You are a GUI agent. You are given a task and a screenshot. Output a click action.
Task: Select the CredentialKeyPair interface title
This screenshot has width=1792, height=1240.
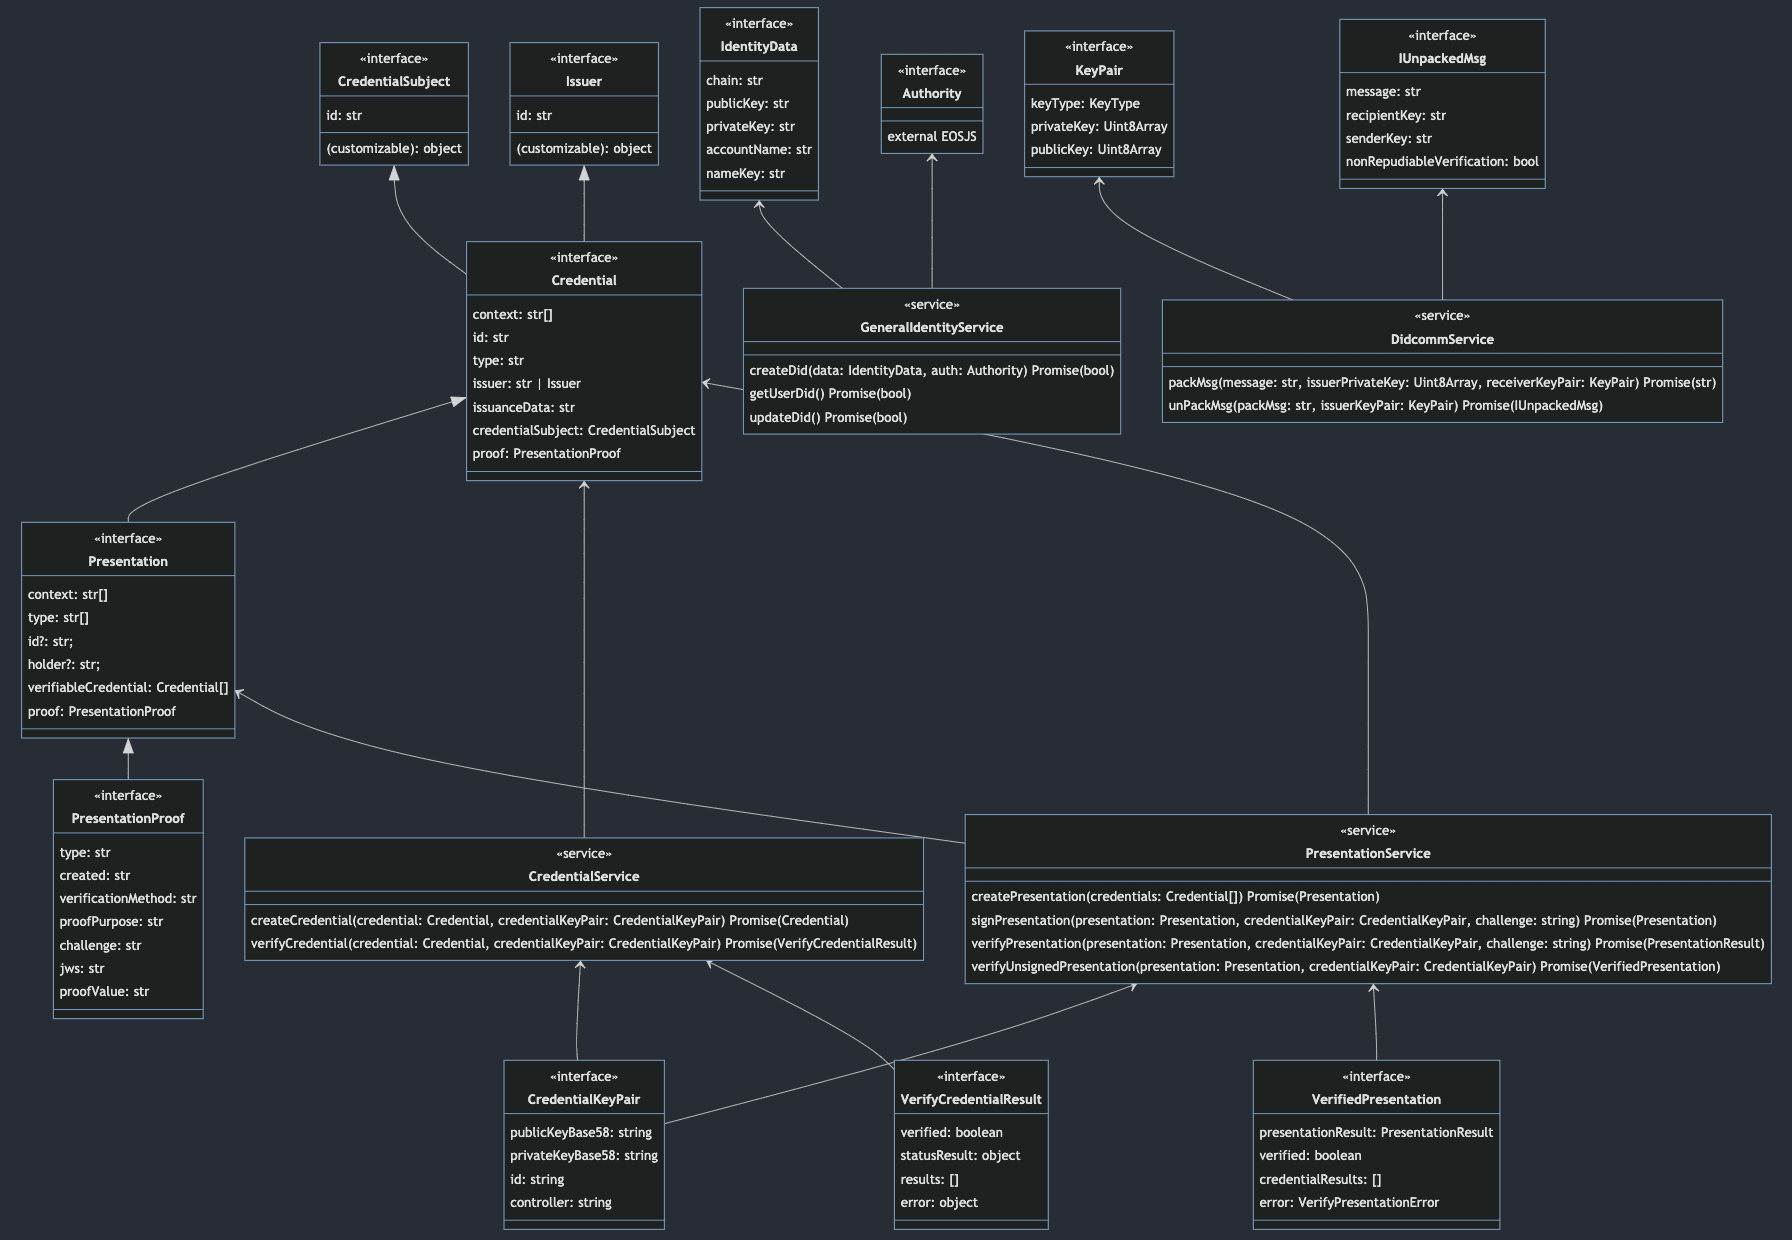pyautogui.click(x=584, y=1100)
